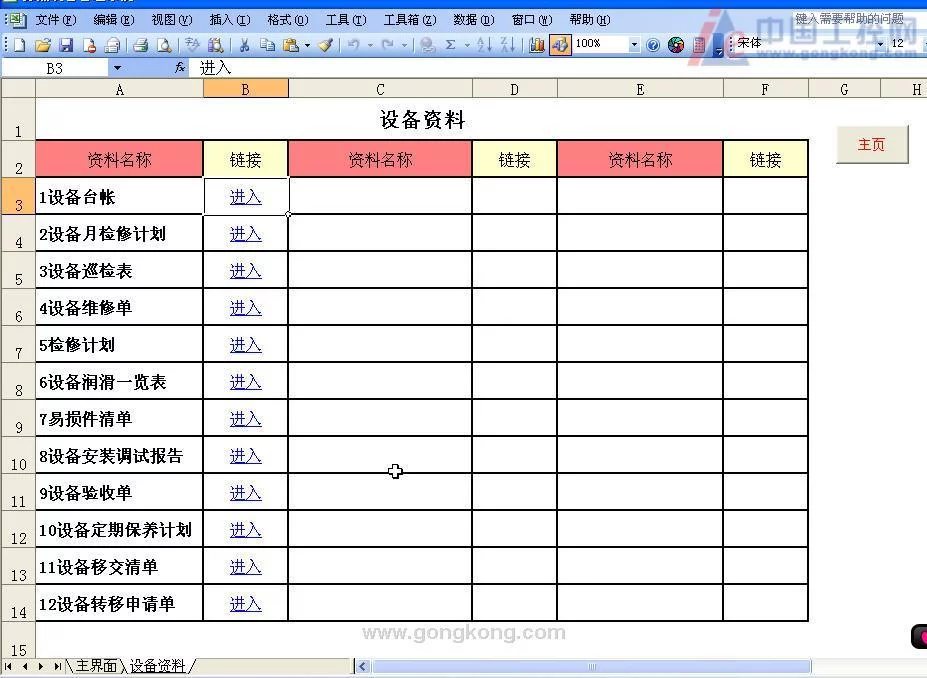927x678 pixels.
Task: Click the horizontal scrollbar thumb
Action: point(591,667)
